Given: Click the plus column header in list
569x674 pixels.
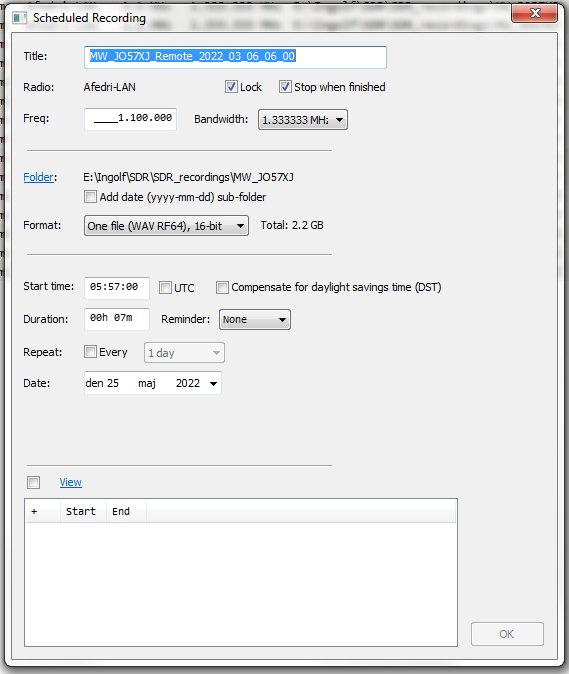Looking at the screenshot, I should 43,511.
